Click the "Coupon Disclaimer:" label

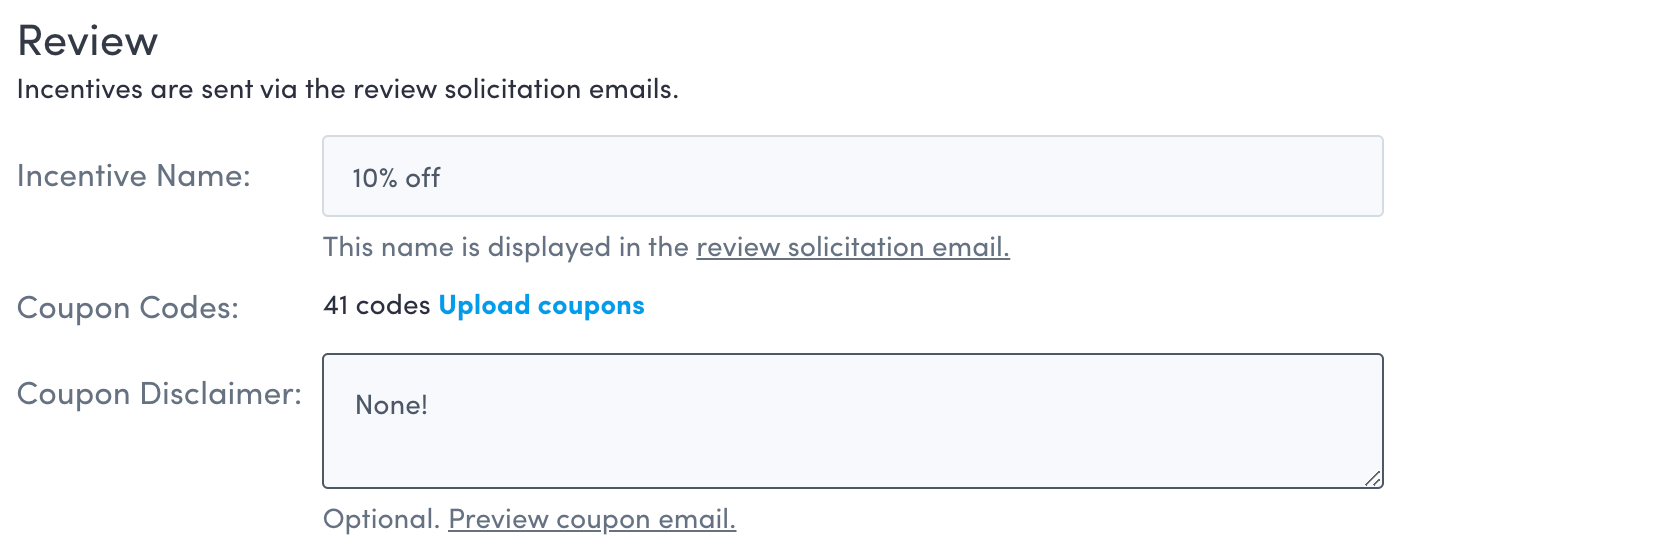tap(159, 394)
